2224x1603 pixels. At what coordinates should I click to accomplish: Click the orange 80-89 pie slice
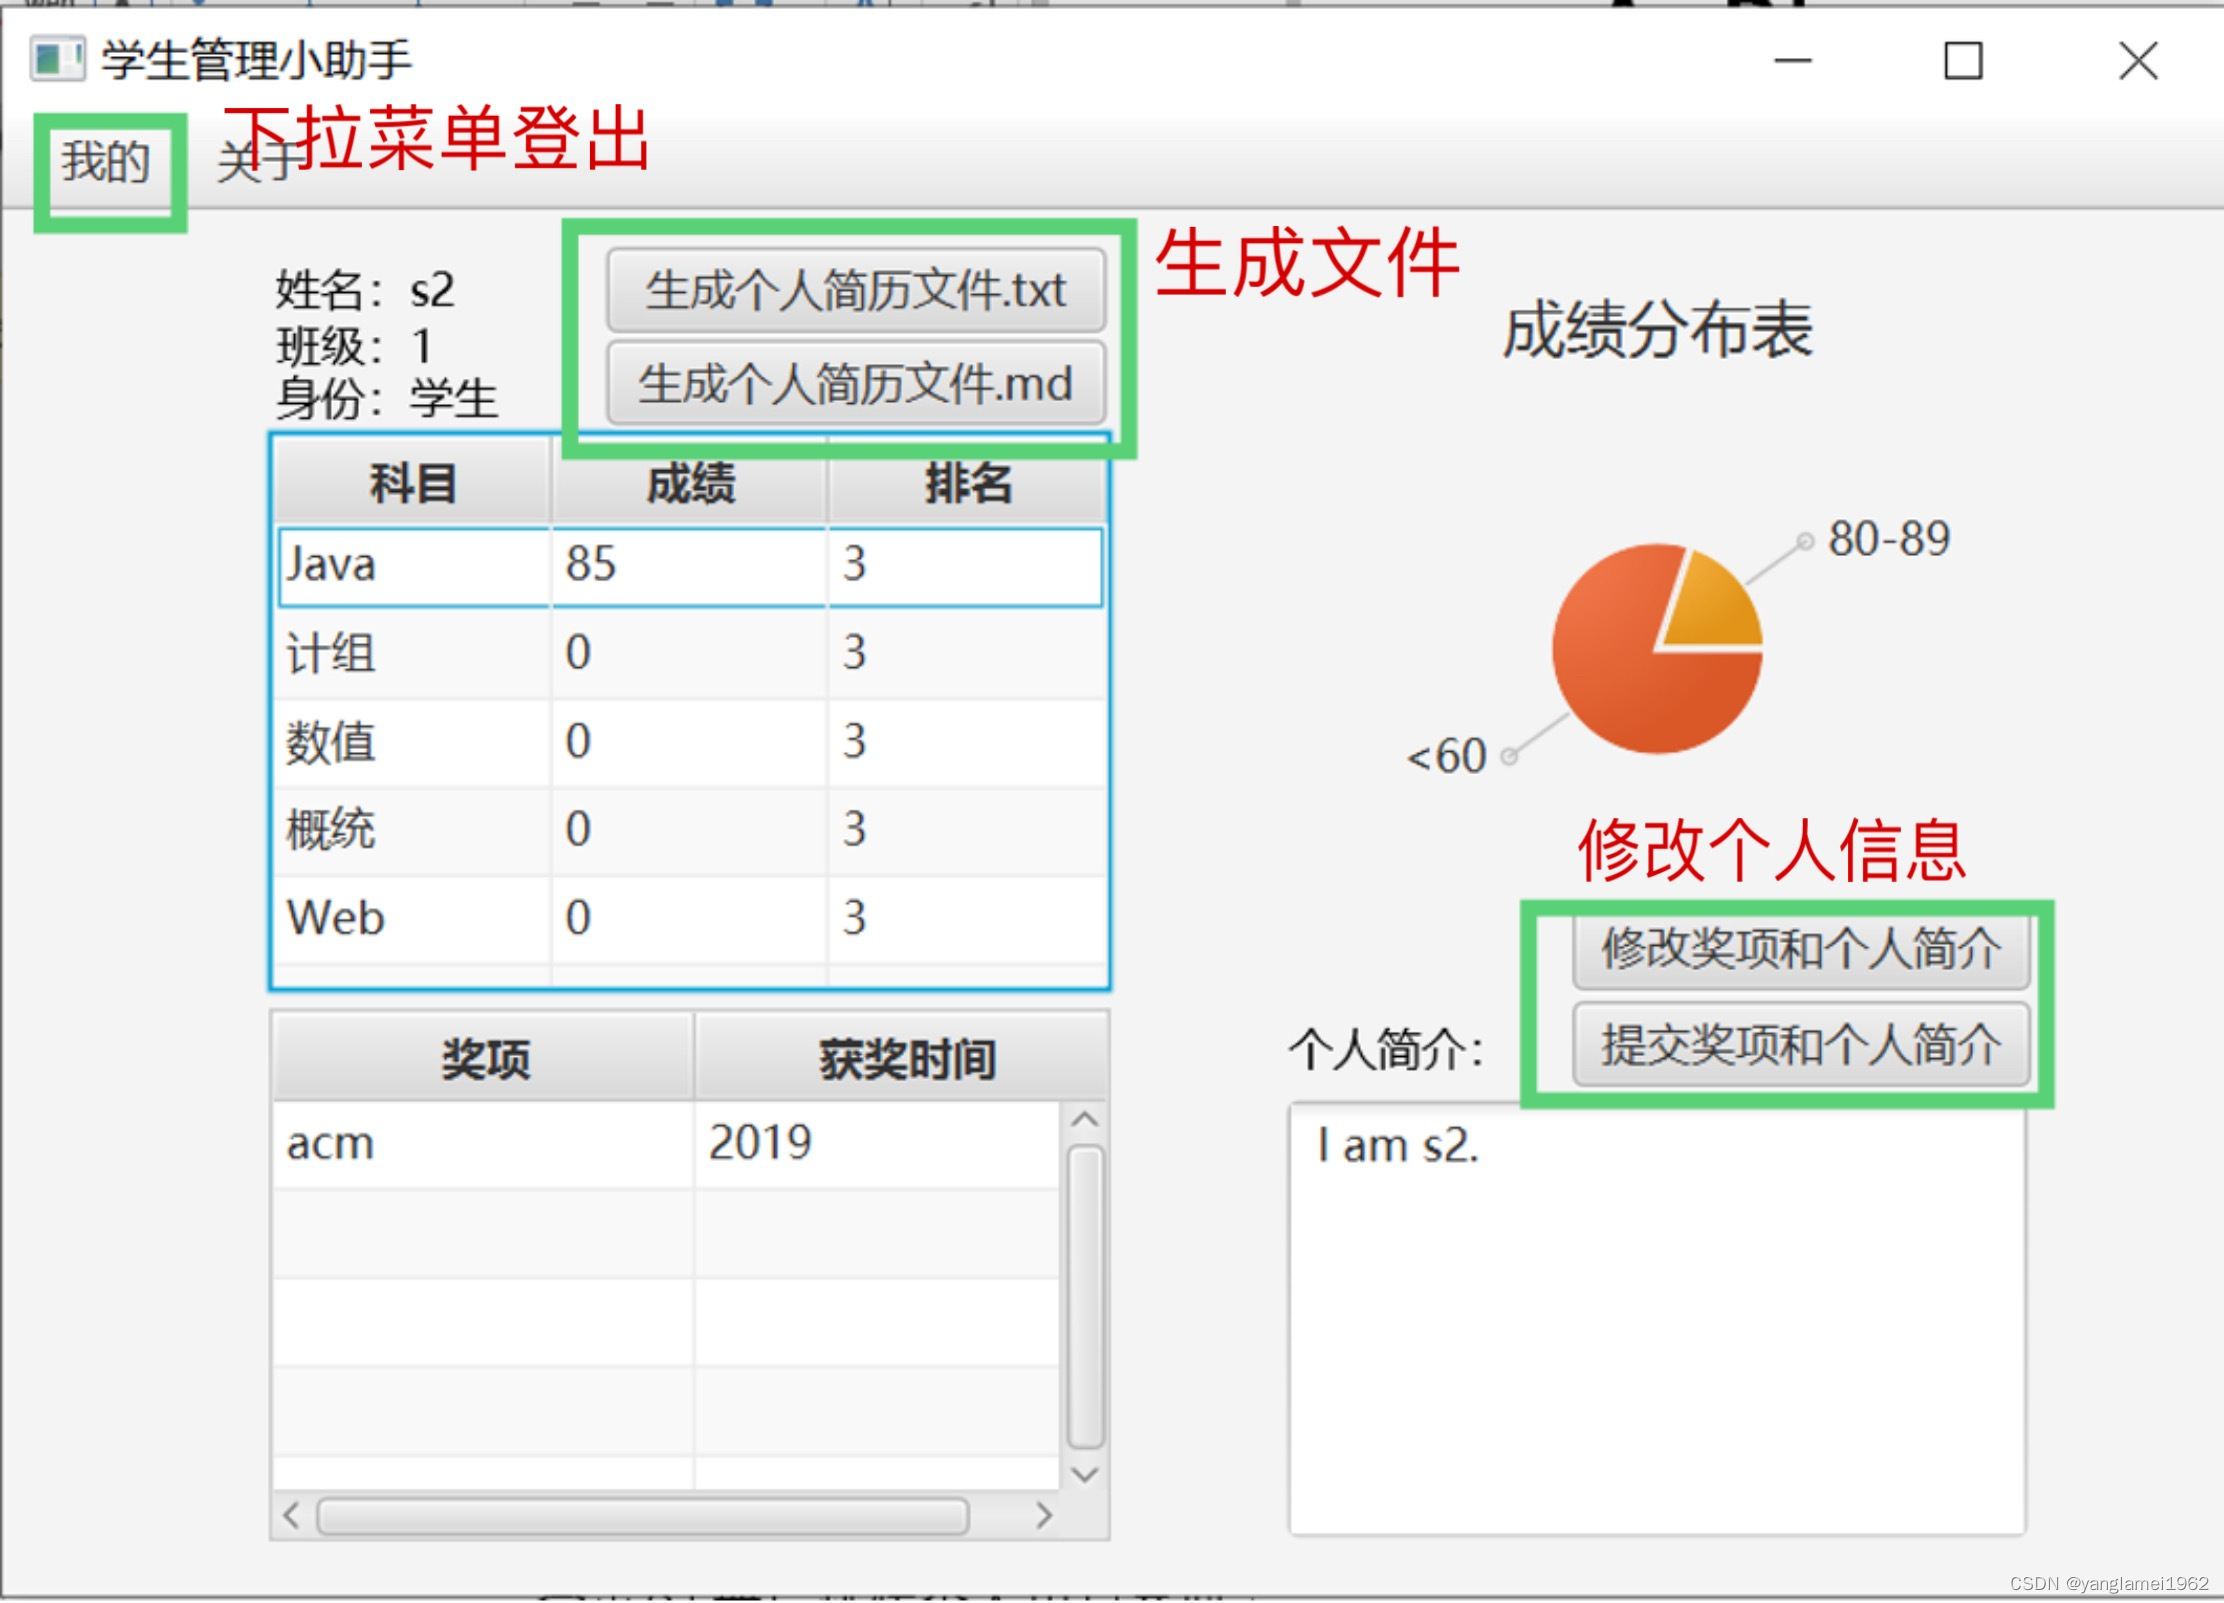(x=1712, y=606)
